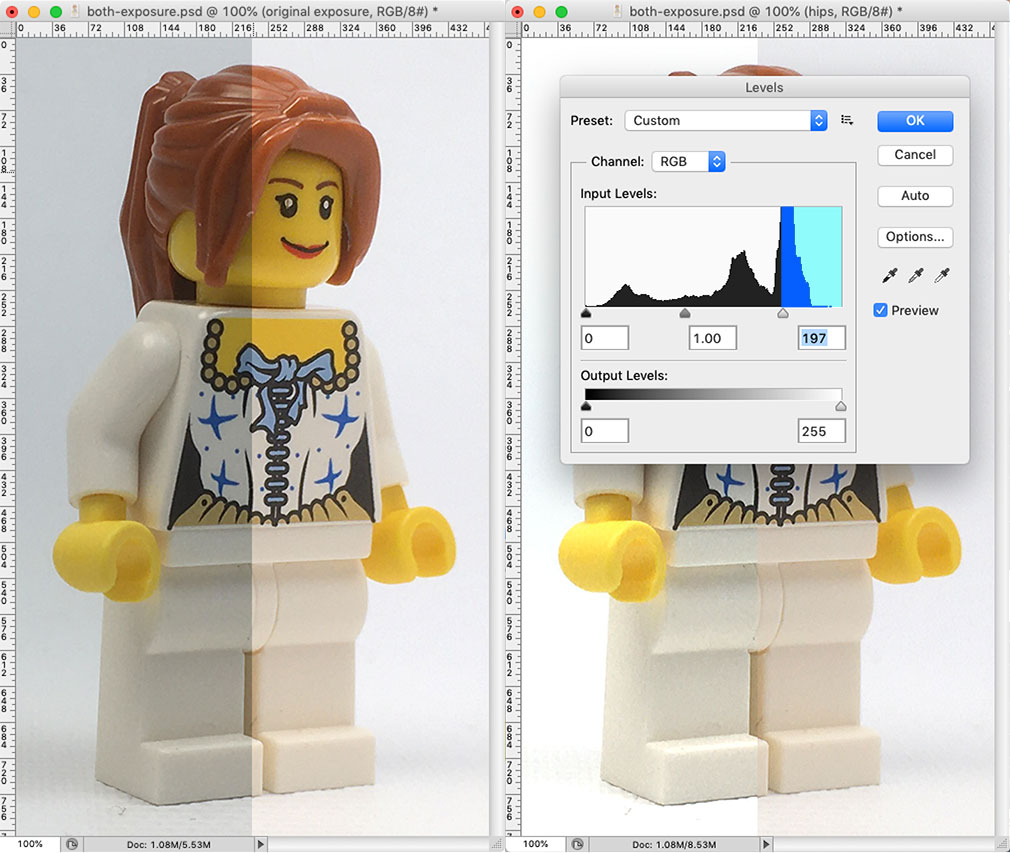Click the left window's status bar circular icon
The height and width of the screenshot is (853, 1010).
[72, 844]
